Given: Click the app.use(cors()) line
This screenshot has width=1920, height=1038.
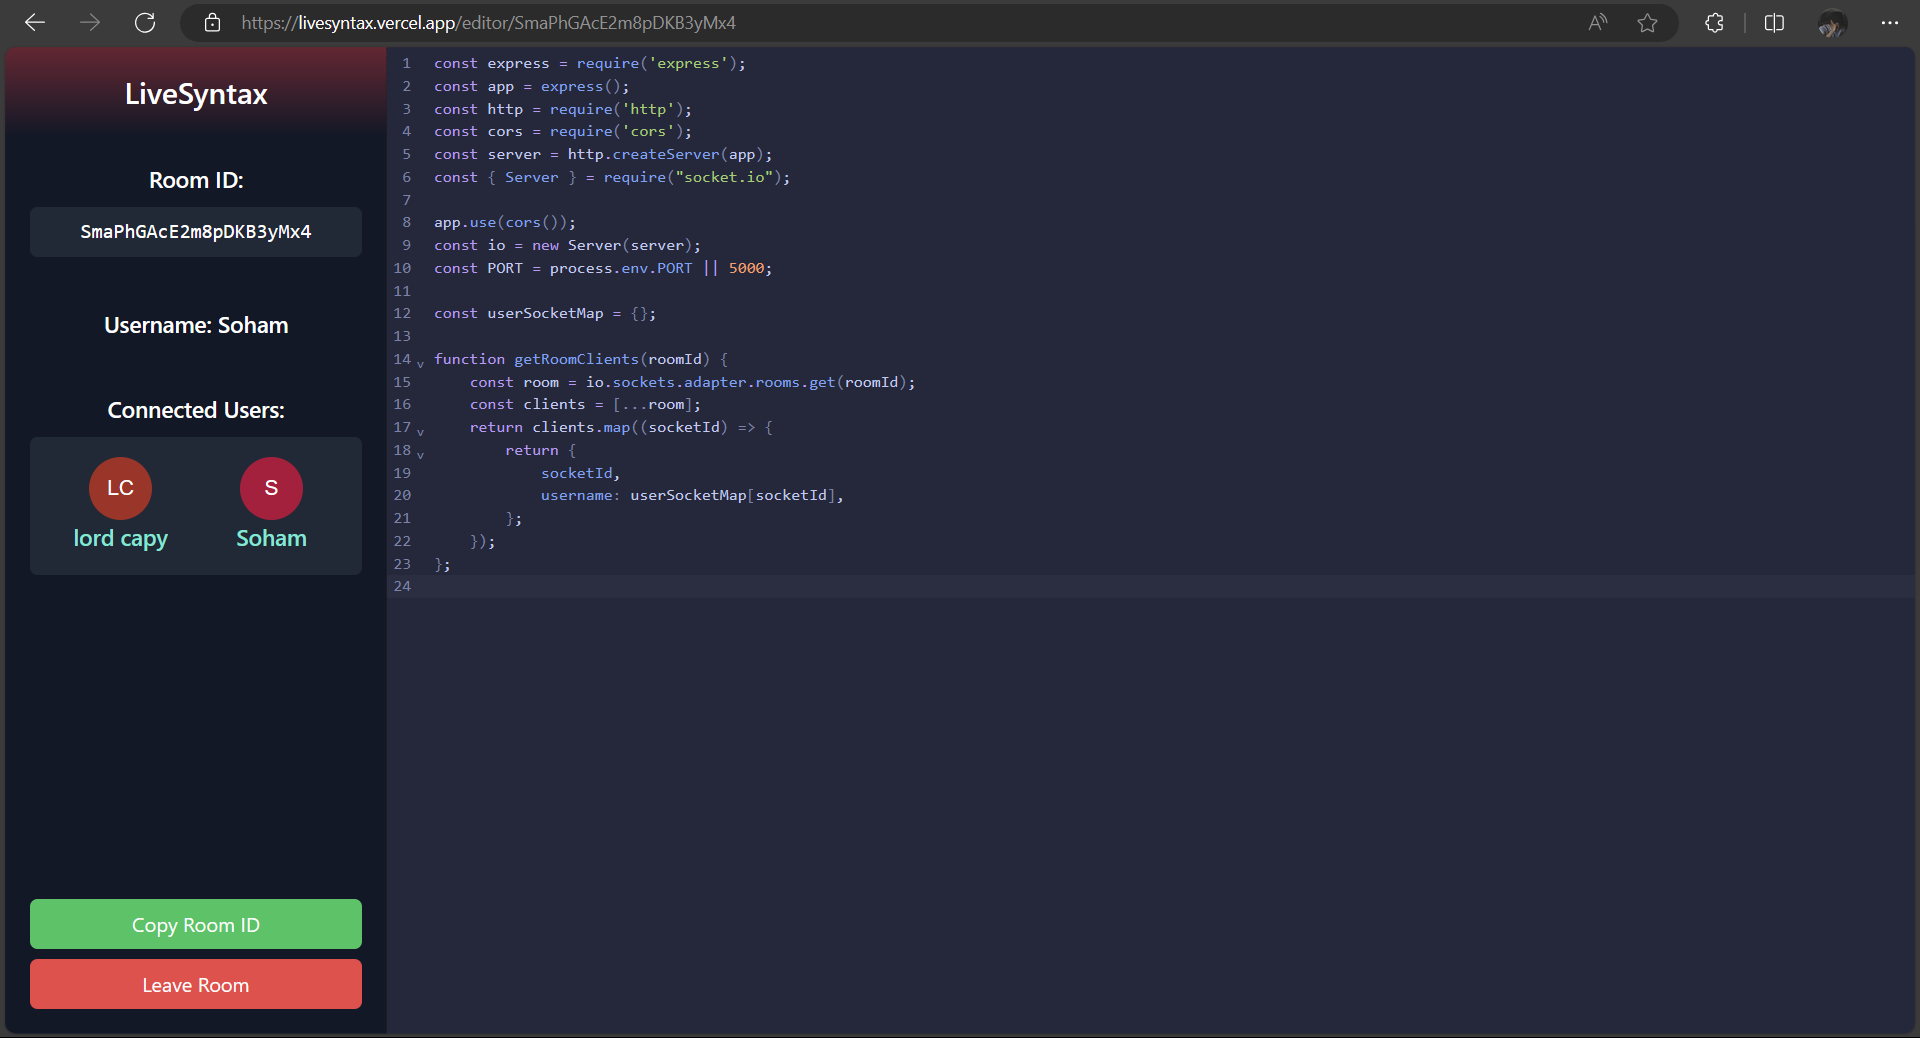Looking at the screenshot, I should coord(505,222).
